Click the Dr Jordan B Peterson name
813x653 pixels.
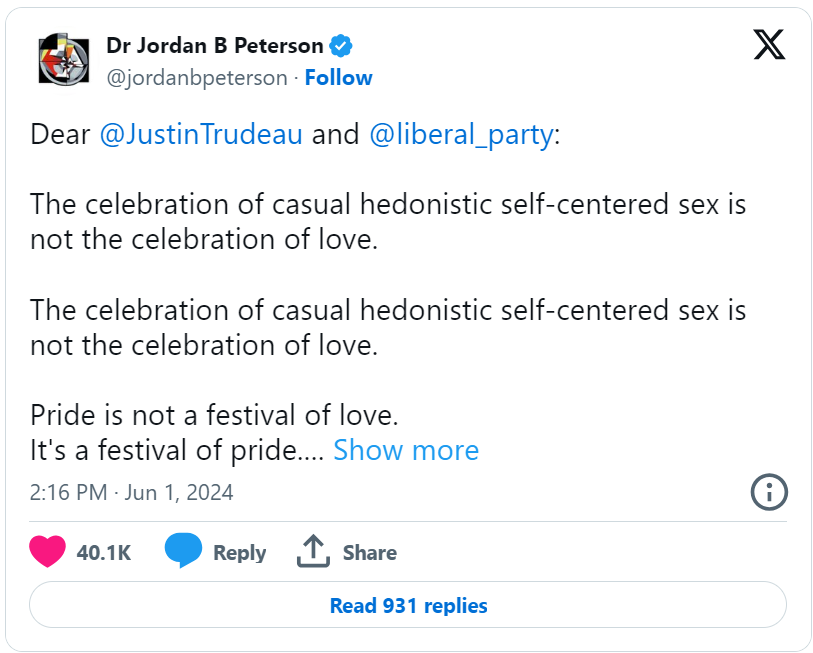(x=215, y=46)
